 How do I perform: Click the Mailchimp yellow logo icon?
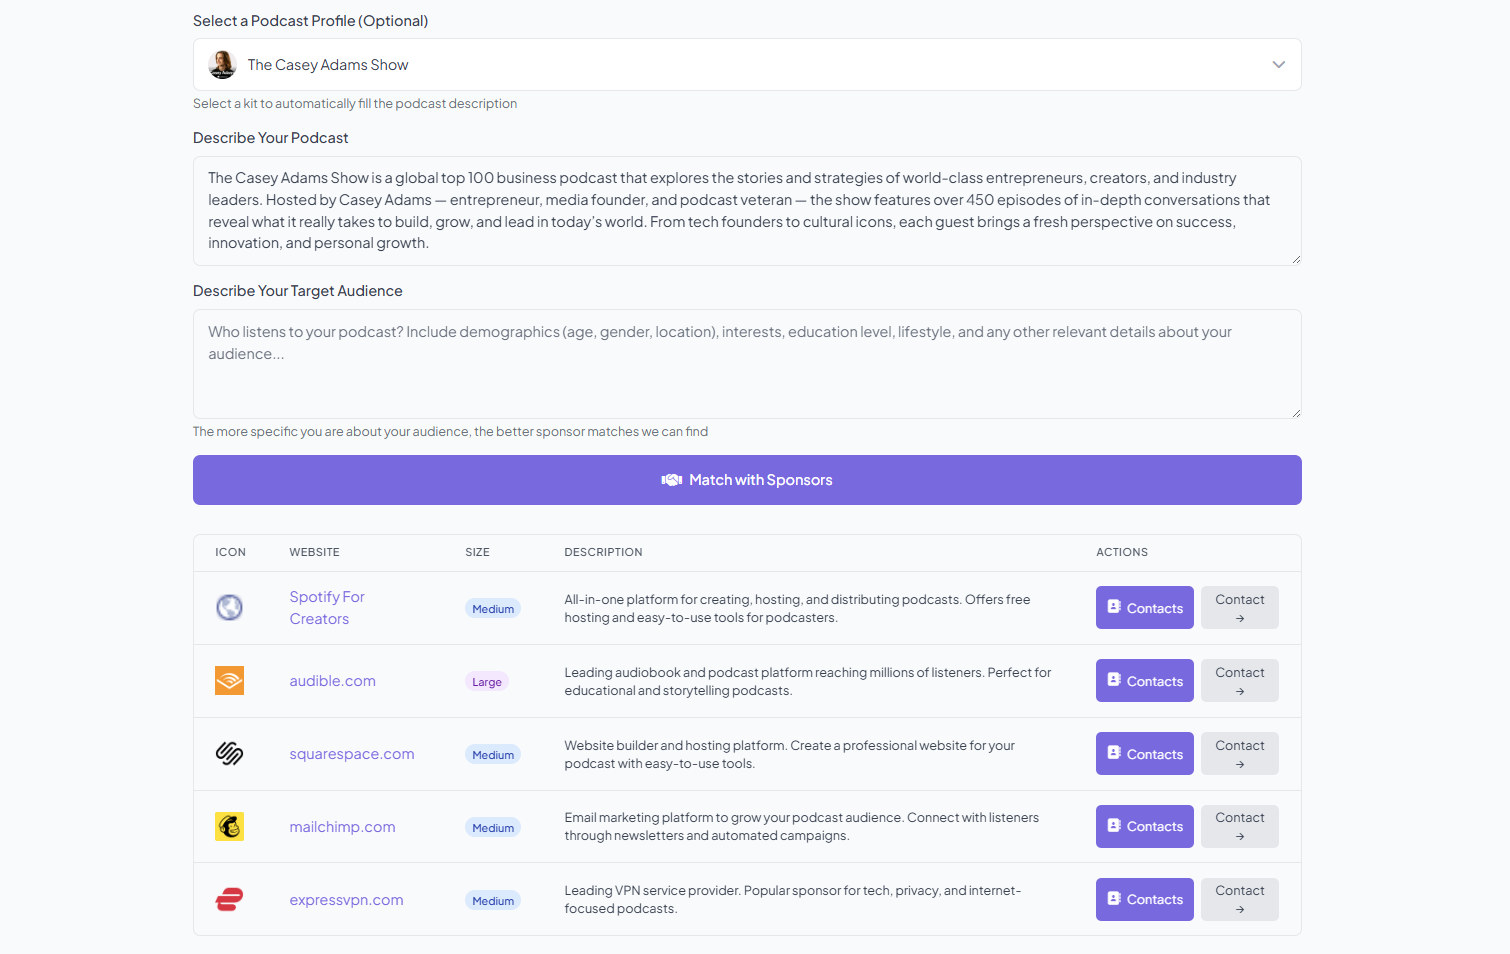pos(229,827)
